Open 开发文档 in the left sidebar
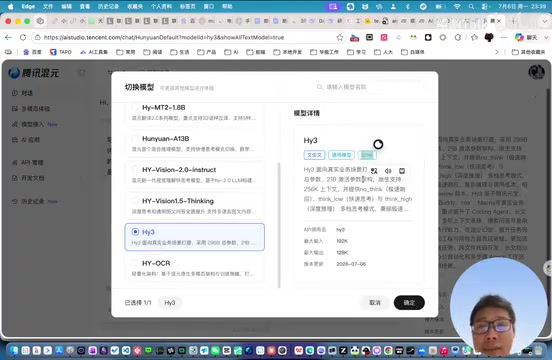The height and width of the screenshot is (360, 552). click(x=28, y=178)
